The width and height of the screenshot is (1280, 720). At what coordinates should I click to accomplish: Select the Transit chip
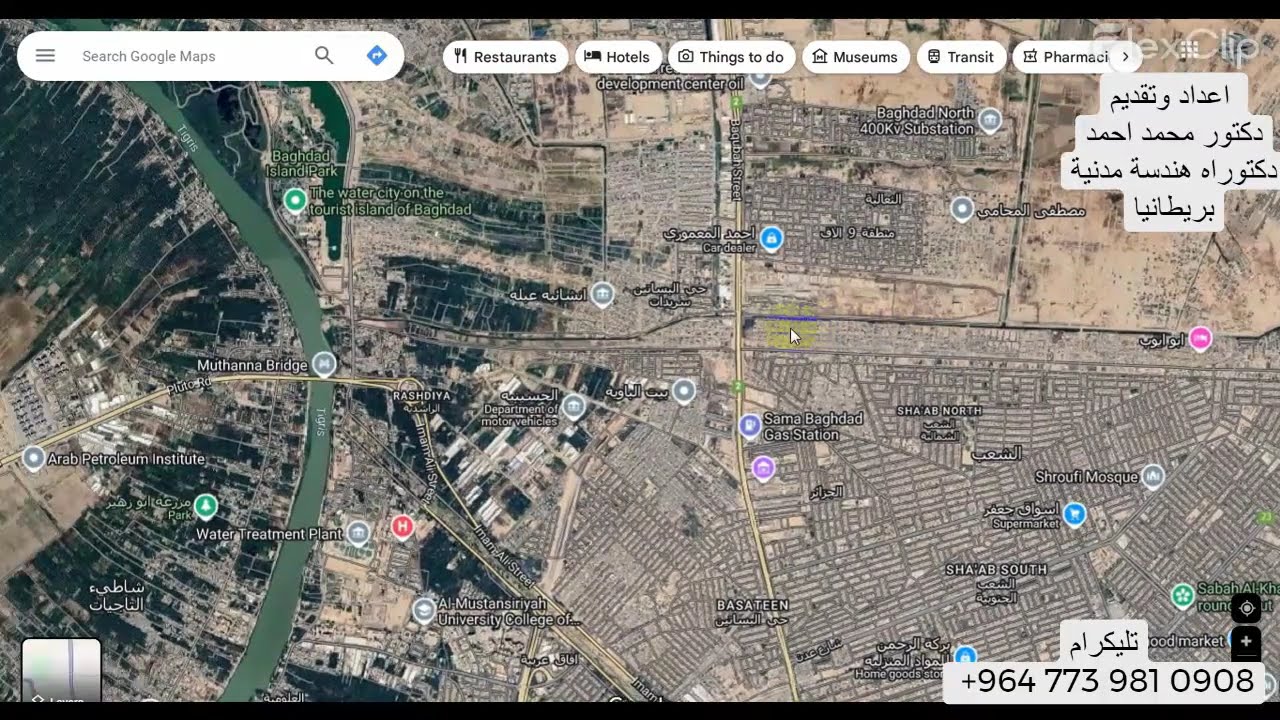(x=960, y=57)
